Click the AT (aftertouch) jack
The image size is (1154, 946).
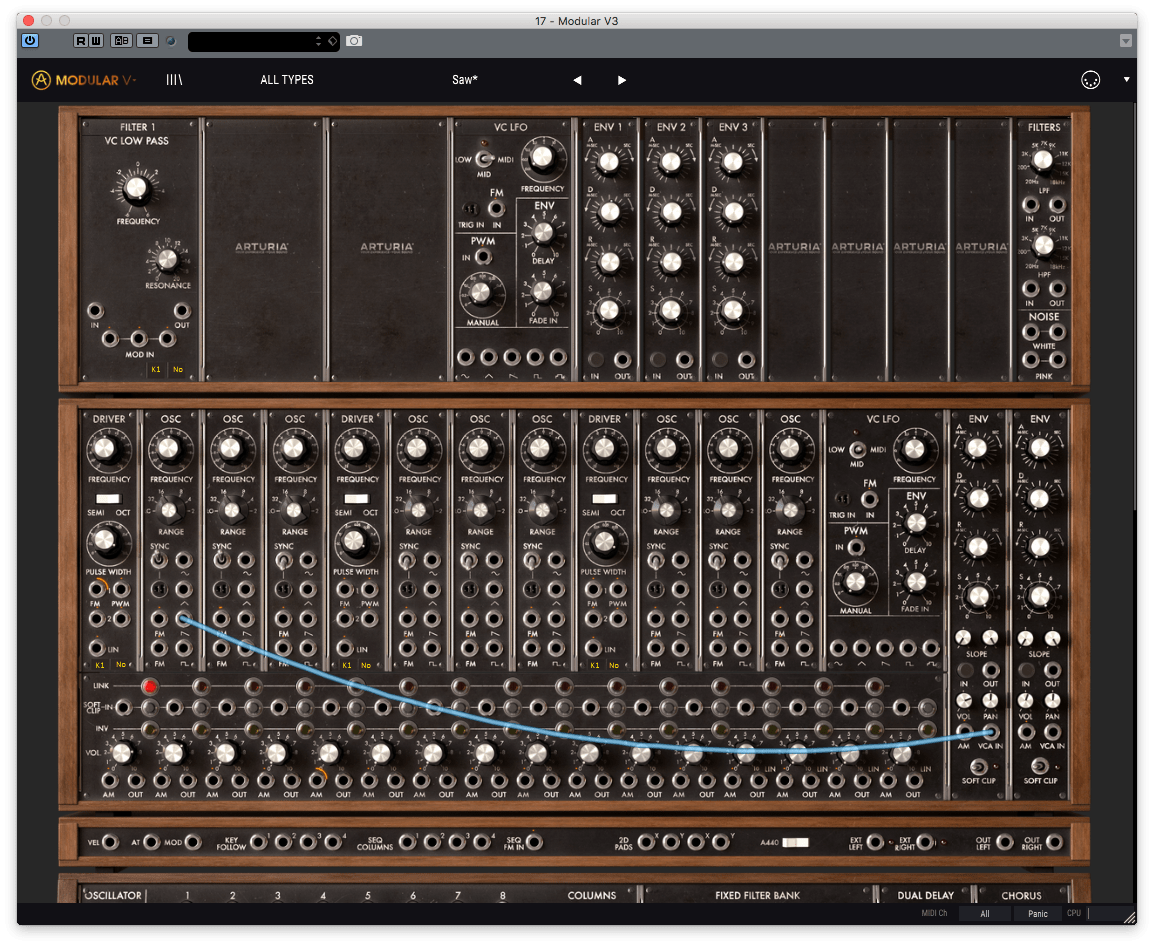click(x=151, y=842)
